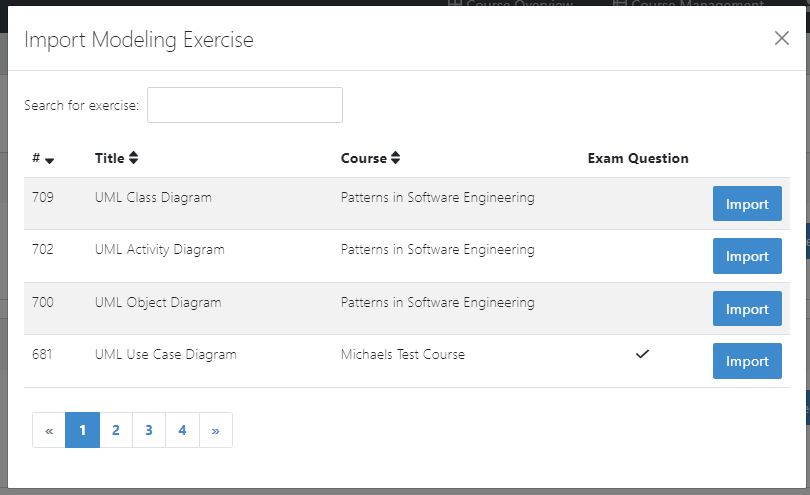The height and width of the screenshot is (495, 810).
Task: Go to pagination page 3
Action: pyautogui.click(x=149, y=430)
